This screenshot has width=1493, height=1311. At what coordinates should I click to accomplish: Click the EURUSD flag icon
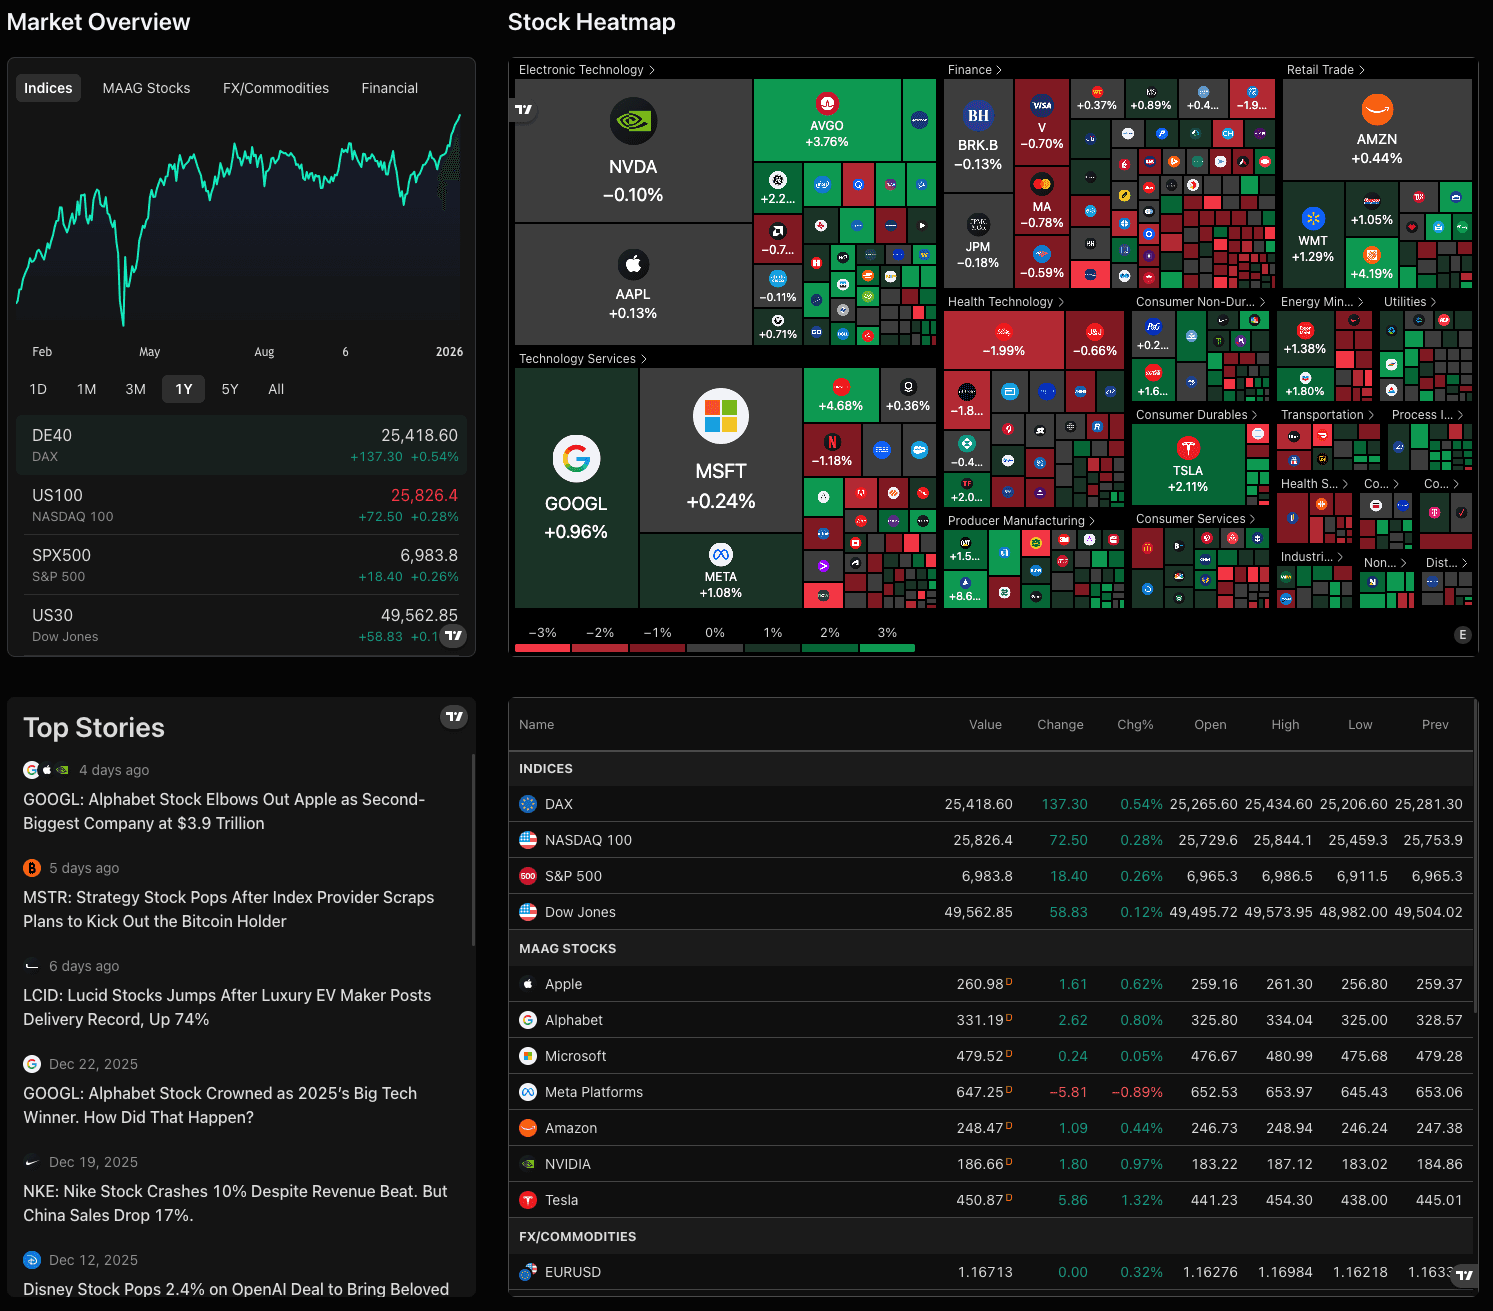(x=528, y=1272)
